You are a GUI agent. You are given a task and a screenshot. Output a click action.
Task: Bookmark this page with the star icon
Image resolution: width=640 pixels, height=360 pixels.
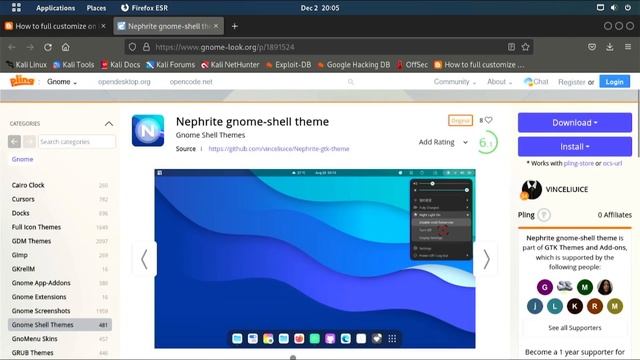click(525, 47)
